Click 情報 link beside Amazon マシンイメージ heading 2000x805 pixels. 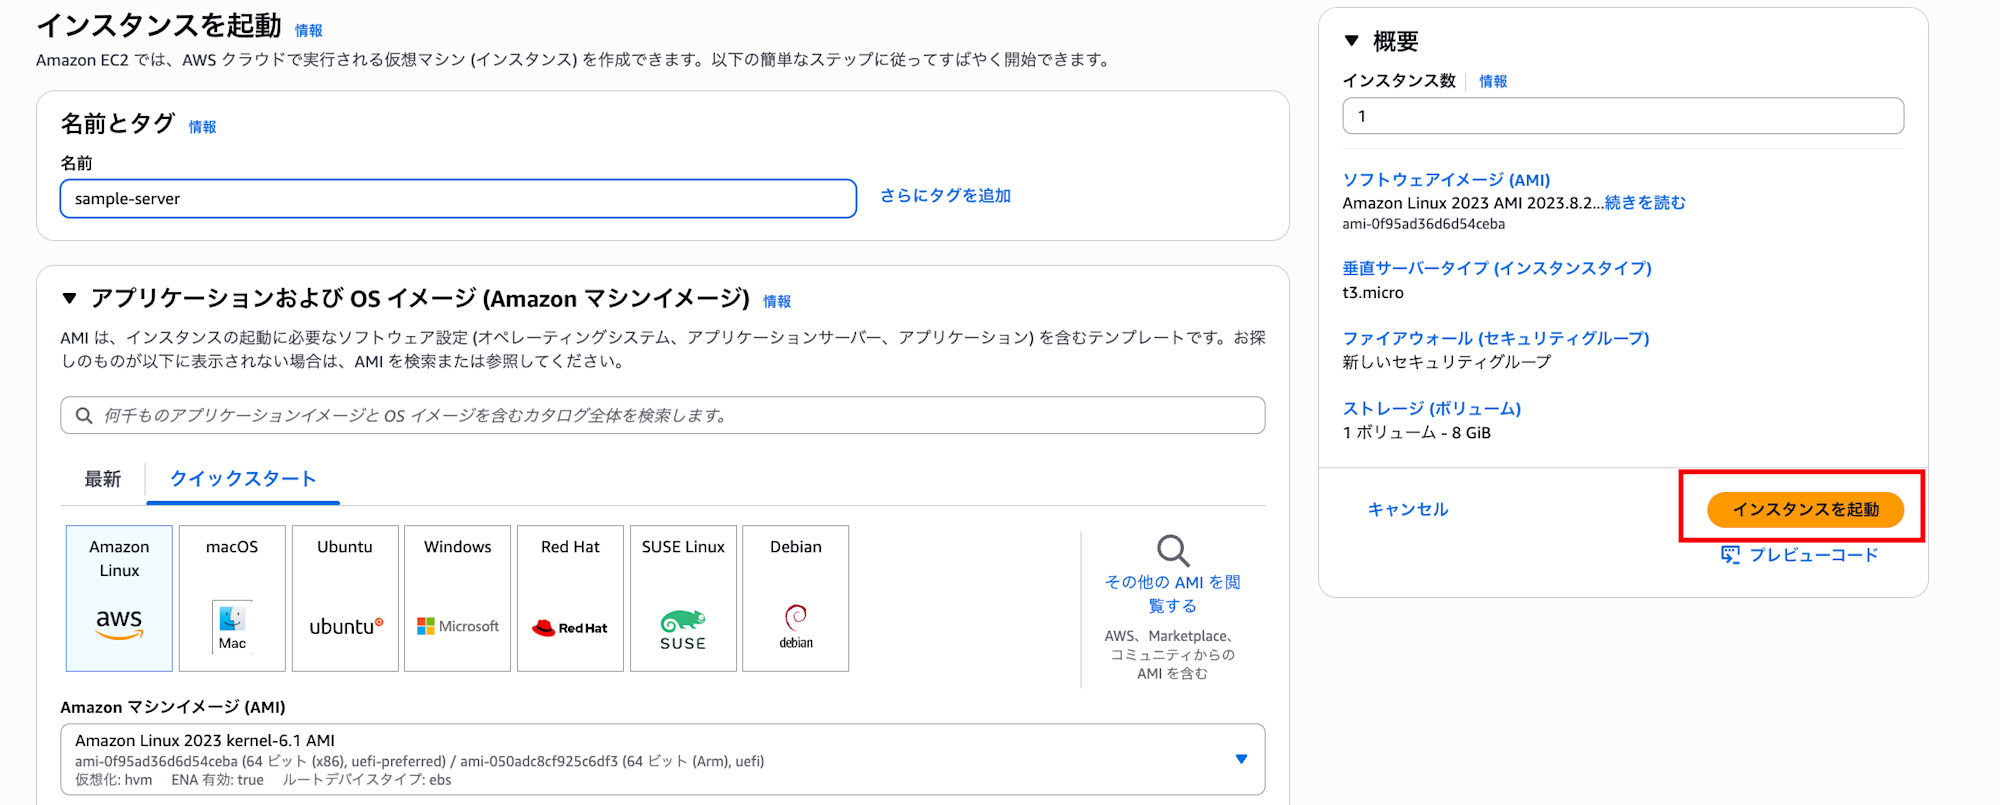click(x=777, y=302)
